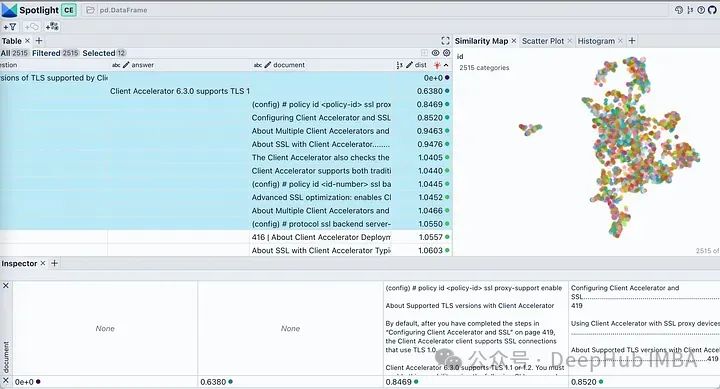Viewport: 720px width, 389px height.
Task: Click the red pin marker on dist column
Action: pos(437,65)
